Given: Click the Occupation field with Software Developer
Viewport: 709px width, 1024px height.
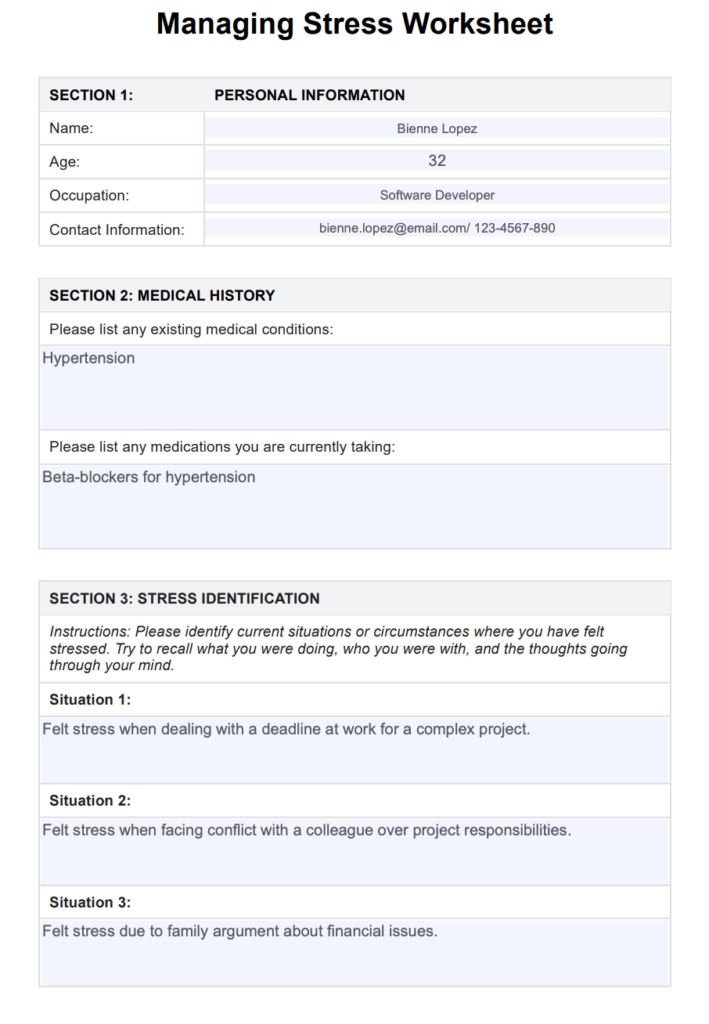Looking at the screenshot, I should click(x=437, y=195).
